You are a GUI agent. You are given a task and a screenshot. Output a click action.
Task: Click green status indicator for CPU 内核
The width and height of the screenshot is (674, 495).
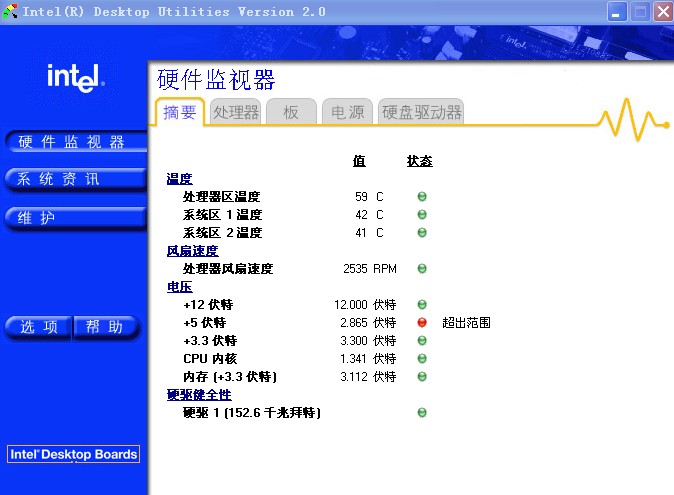click(422, 358)
